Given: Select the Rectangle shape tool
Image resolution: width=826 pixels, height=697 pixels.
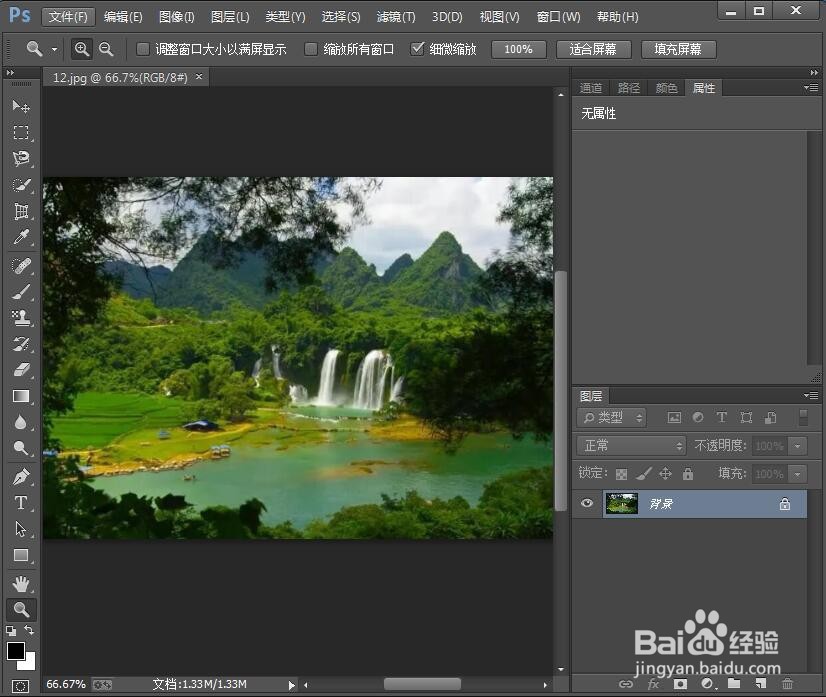Looking at the screenshot, I should [21, 555].
